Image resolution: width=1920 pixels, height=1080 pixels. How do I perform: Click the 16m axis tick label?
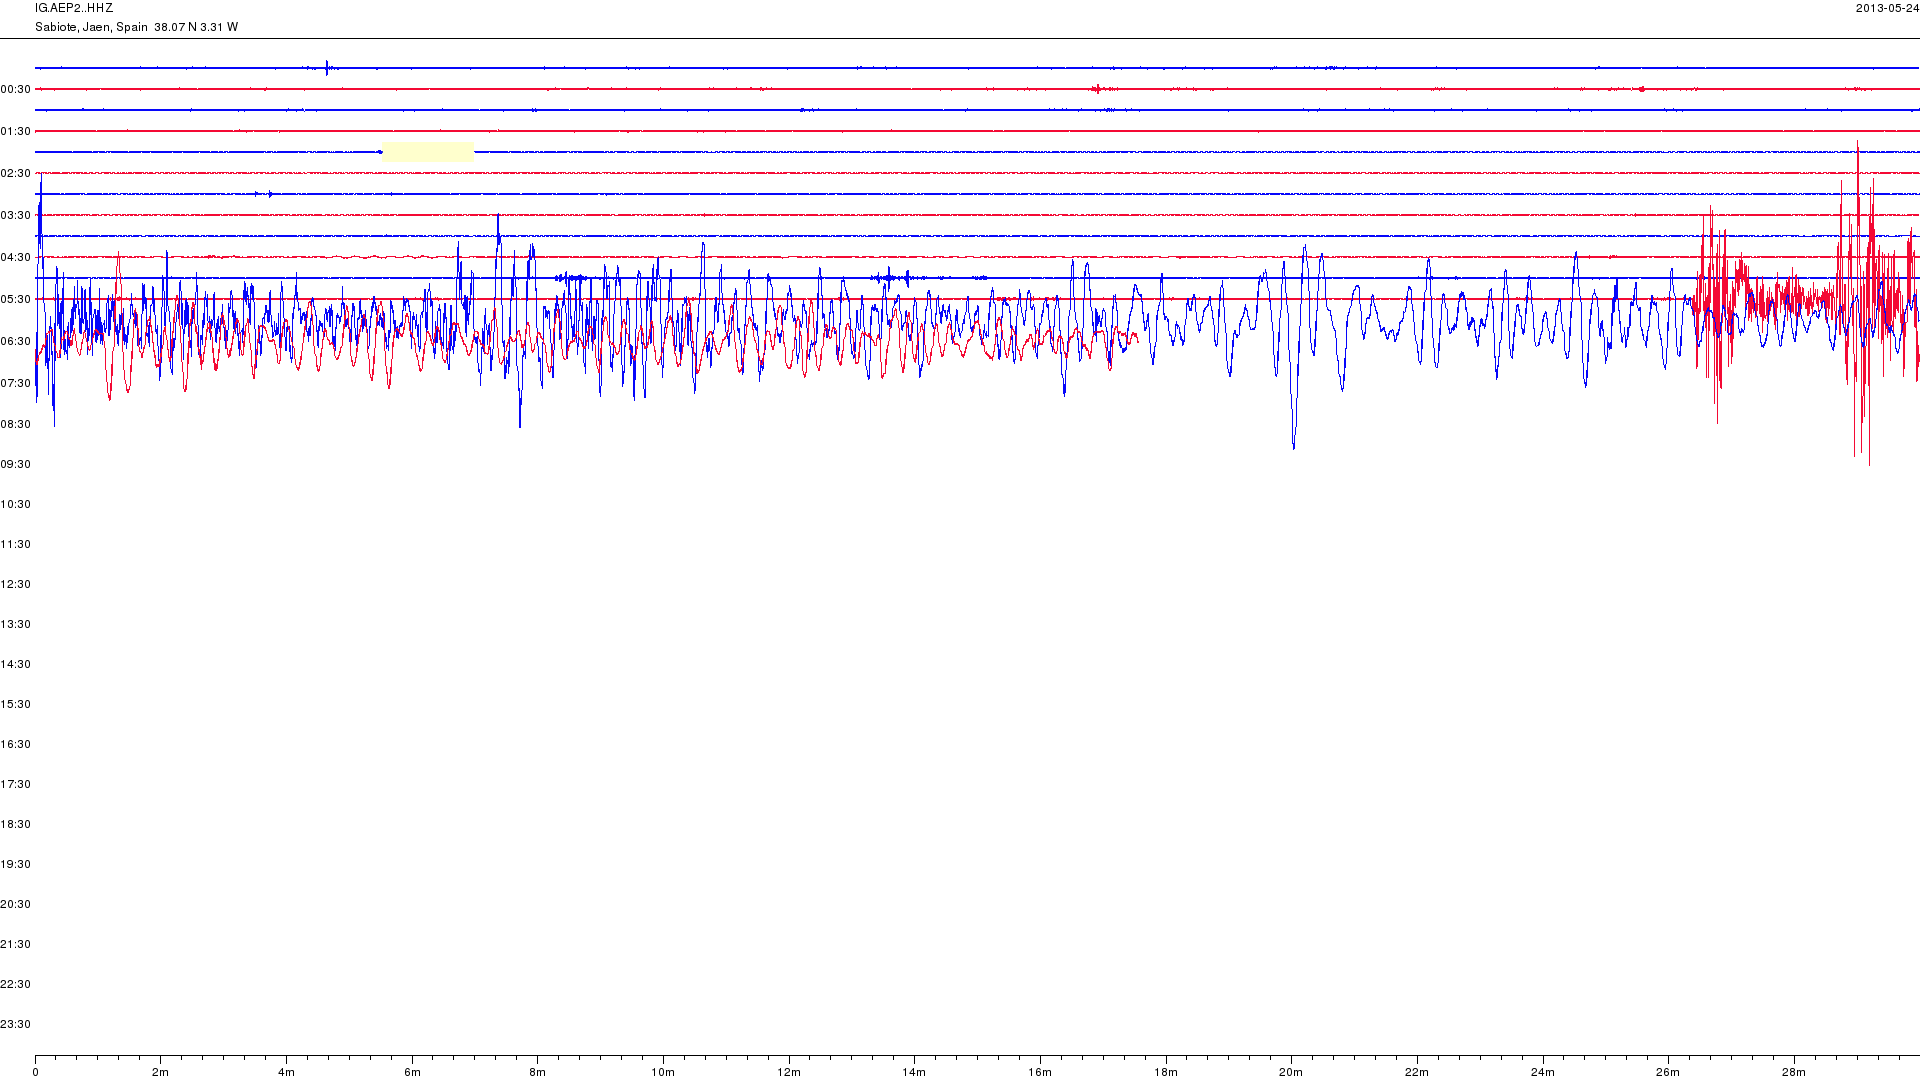pos(1040,1073)
